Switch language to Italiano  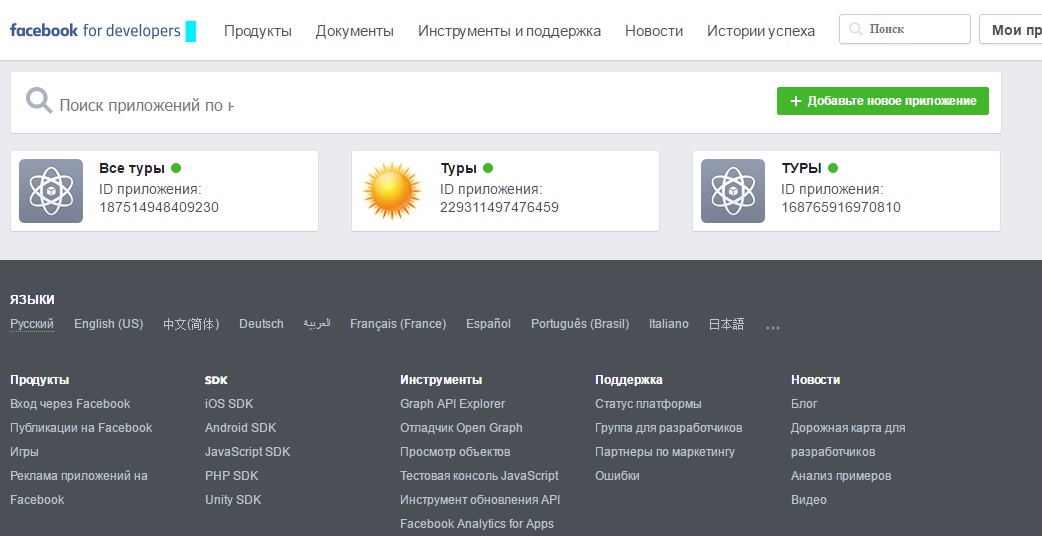(x=669, y=324)
